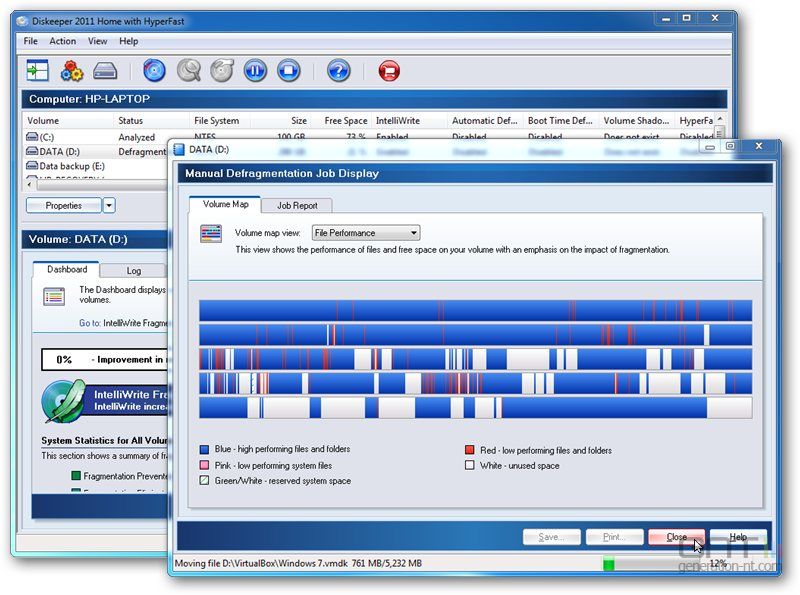This screenshot has width=800, height=595.
Task: Click the volume map view icon
Action: [x=211, y=233]
